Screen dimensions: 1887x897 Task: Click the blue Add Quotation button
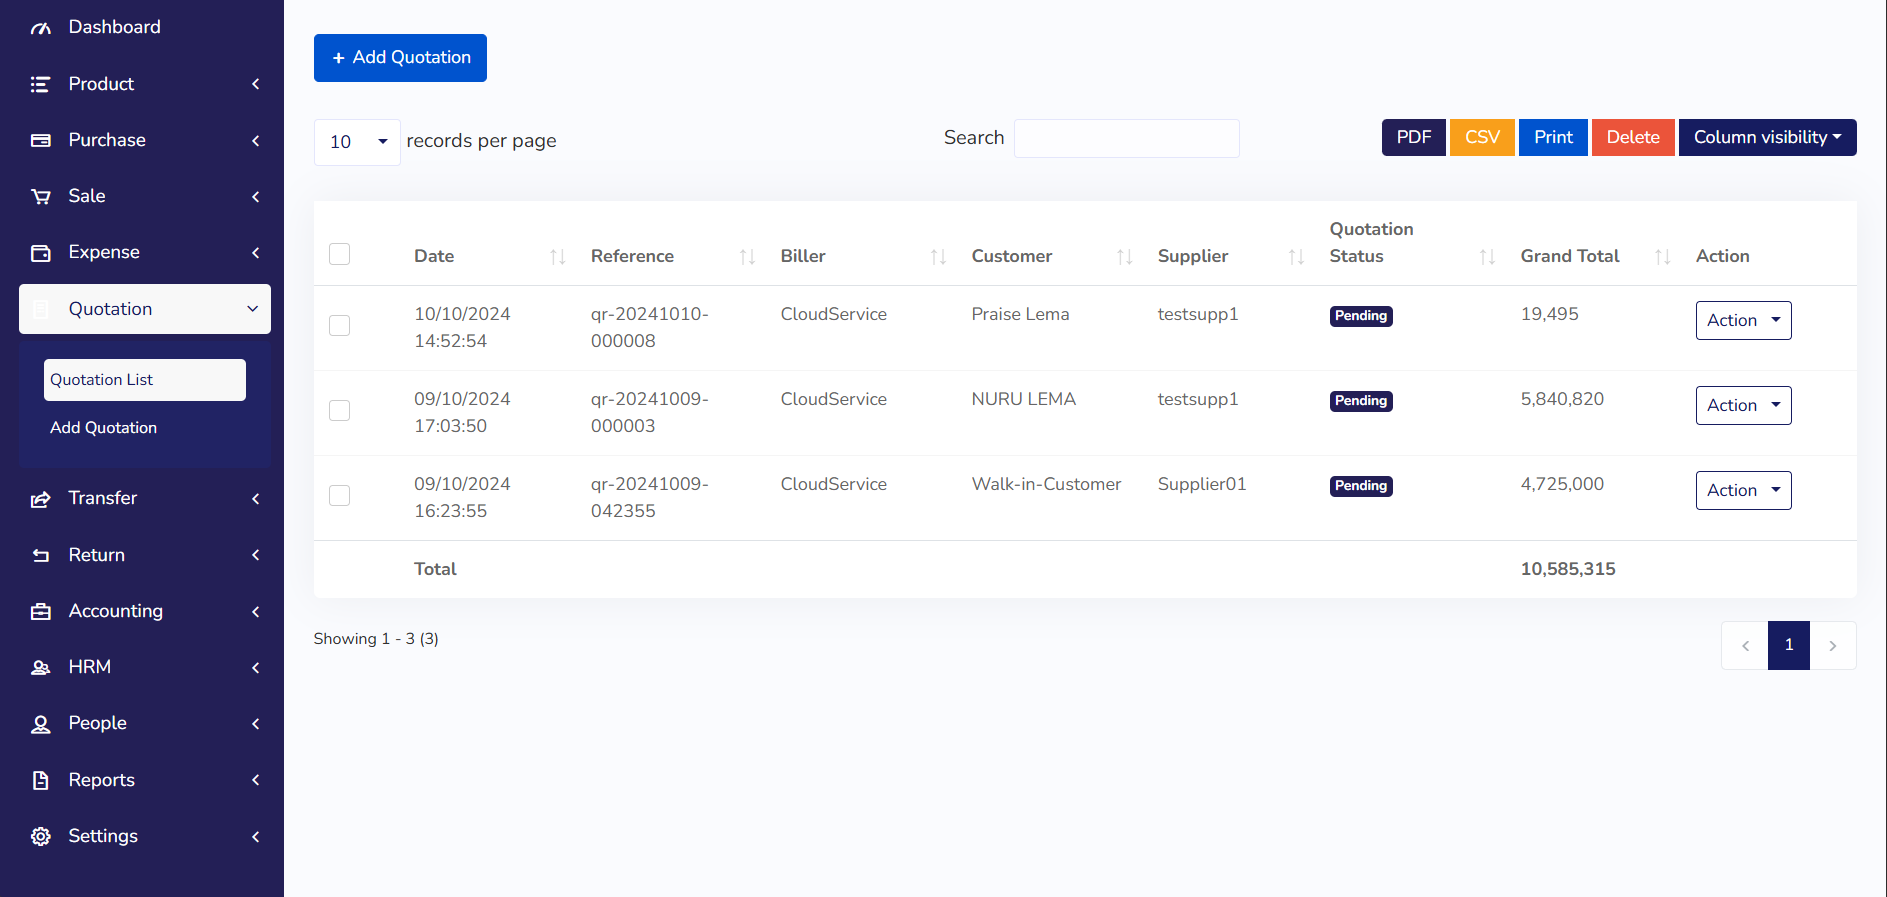coord(400,58)
